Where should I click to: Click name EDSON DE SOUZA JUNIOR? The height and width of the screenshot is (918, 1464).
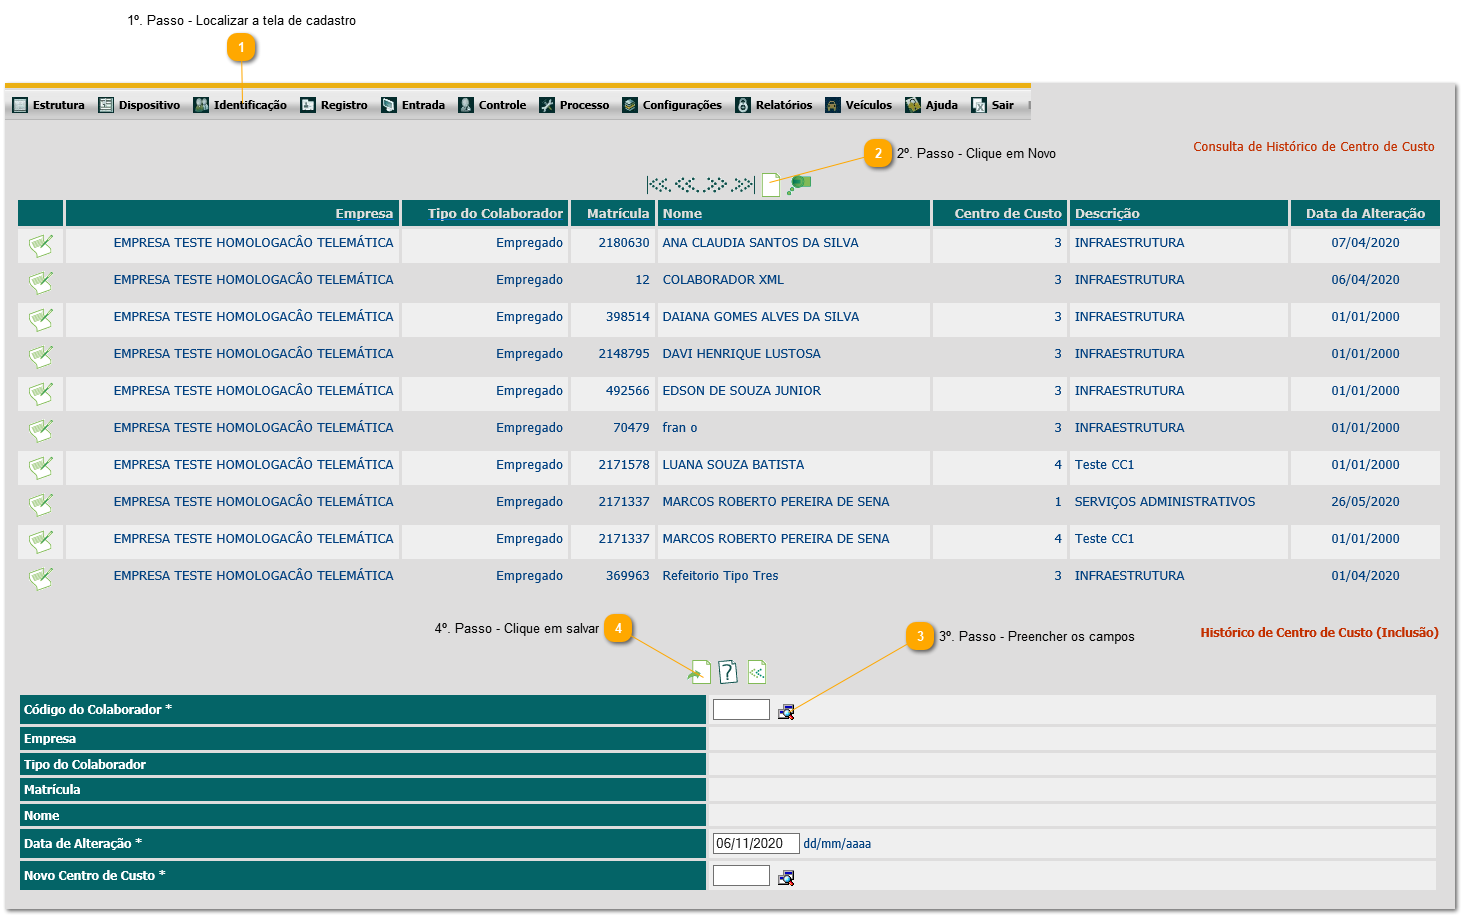(741, 391)
